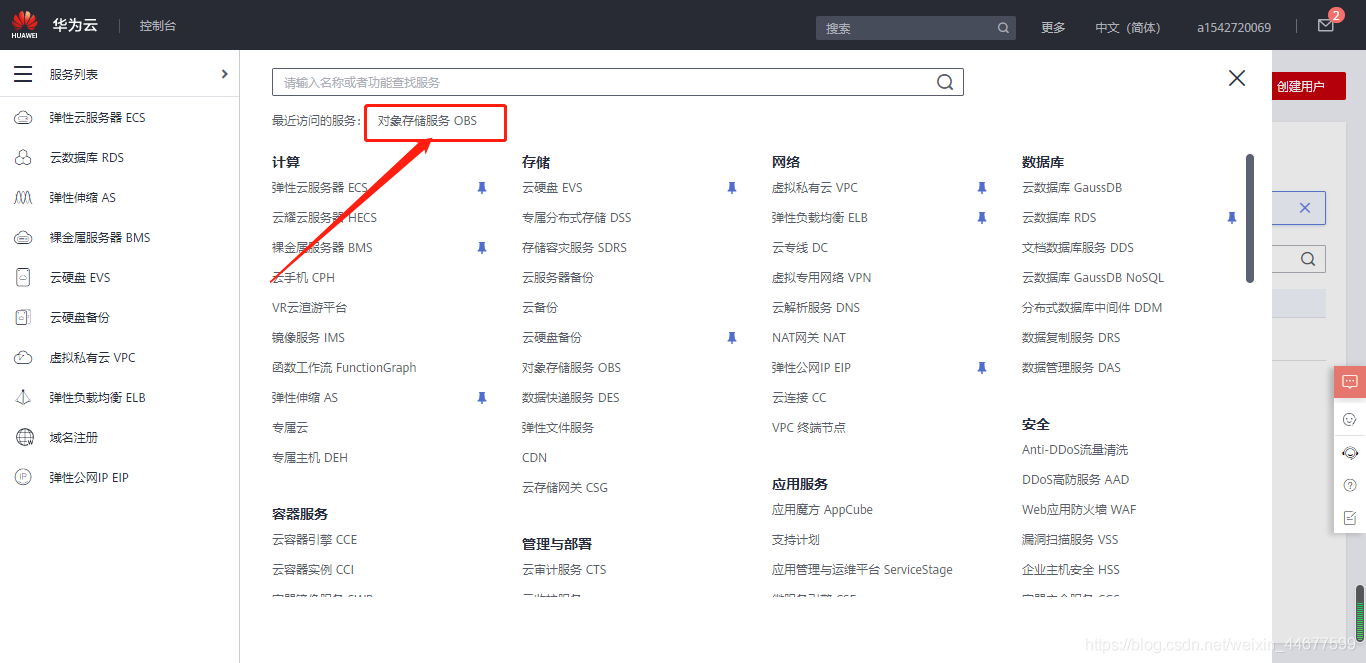
Task: Click the 弹性负载均衡 ELB sidebar icon
Action: [23, 398]
